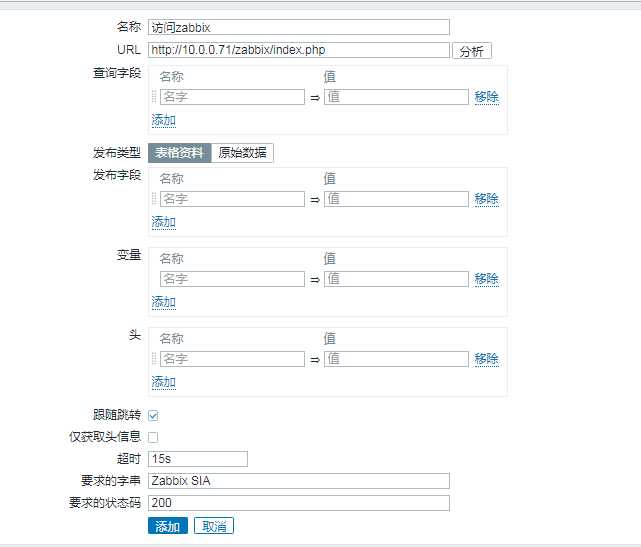Add a new query field row
This screenshot has width=641, height=547.
(163, 120)
